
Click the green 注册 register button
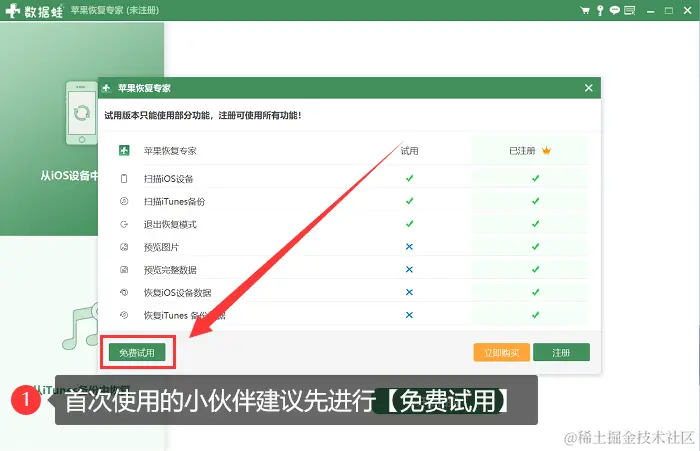(x=561, y=352)
